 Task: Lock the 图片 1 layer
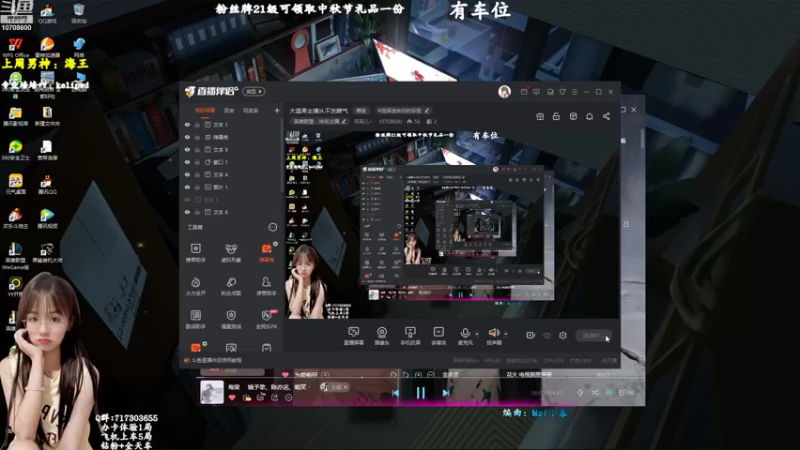click(197, 187)
